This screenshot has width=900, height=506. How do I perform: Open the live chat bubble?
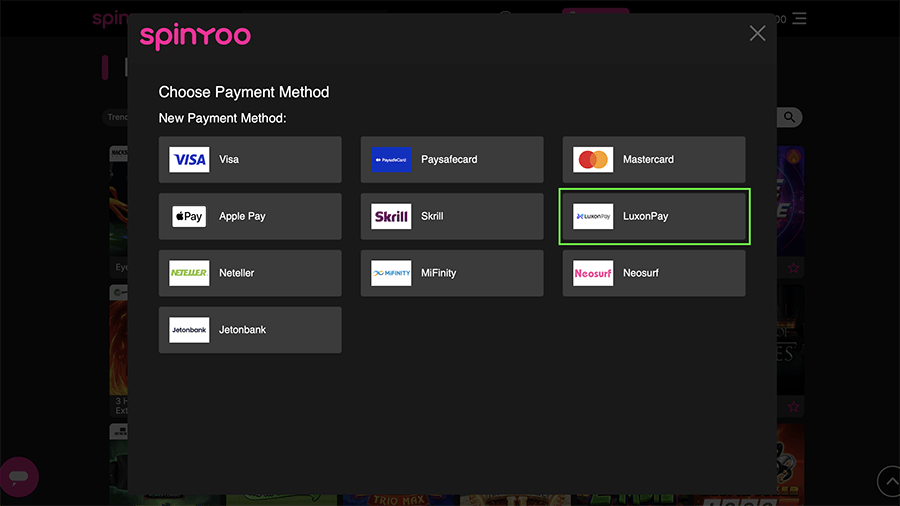(19, 477)
